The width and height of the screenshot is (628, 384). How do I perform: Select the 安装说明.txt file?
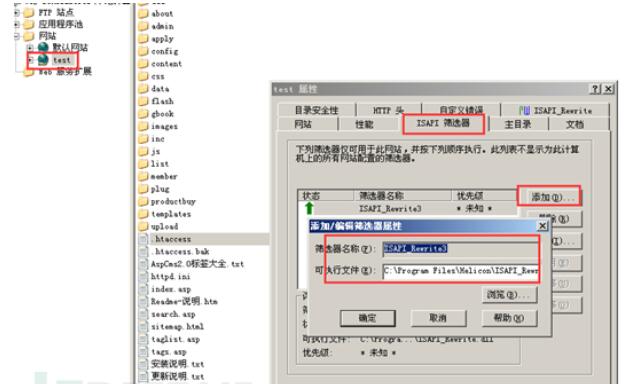tap(177, 364)
